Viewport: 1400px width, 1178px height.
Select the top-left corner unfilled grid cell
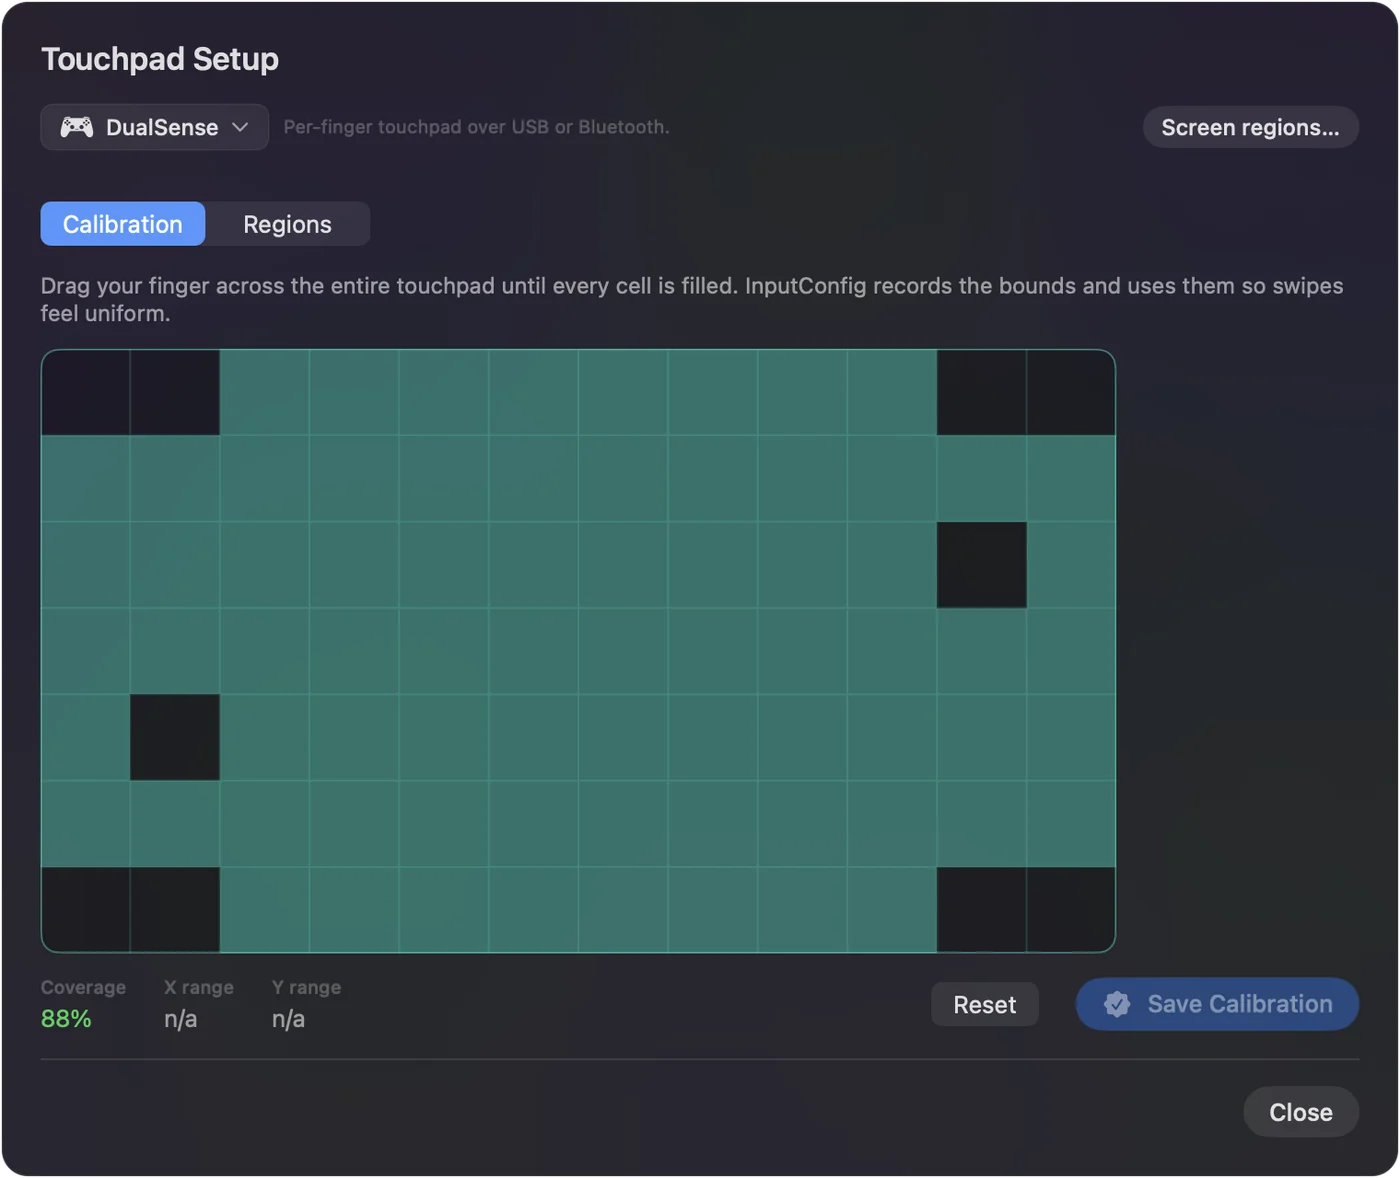(x=86, y=392)
